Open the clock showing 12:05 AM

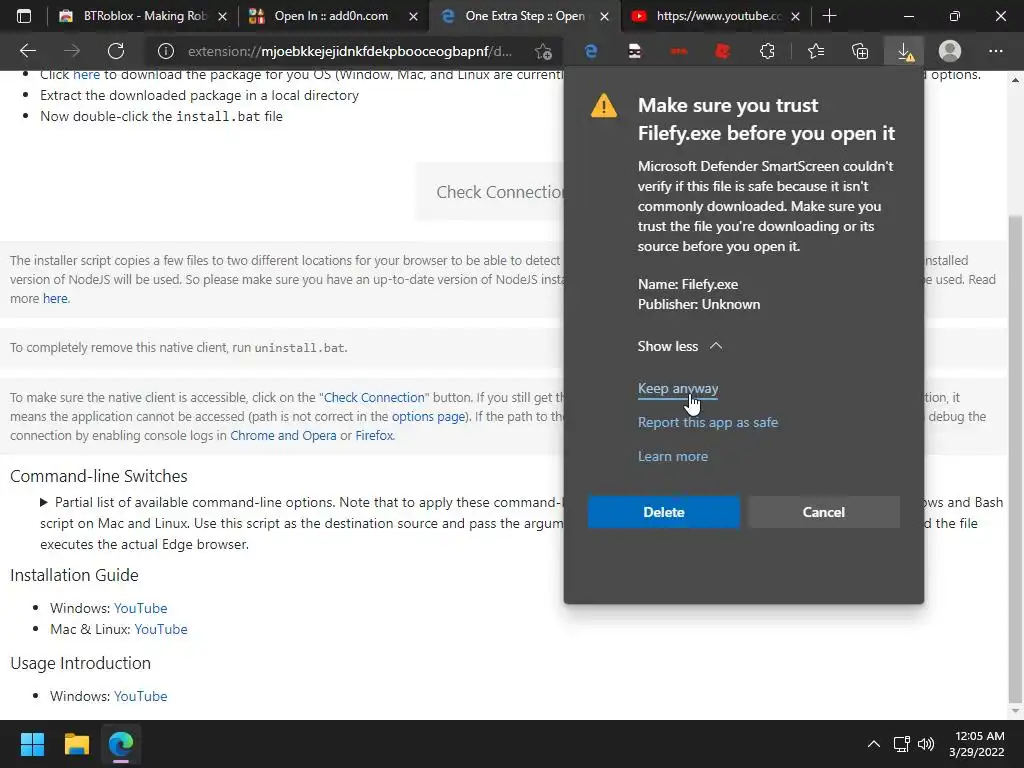tap(977, 744)
